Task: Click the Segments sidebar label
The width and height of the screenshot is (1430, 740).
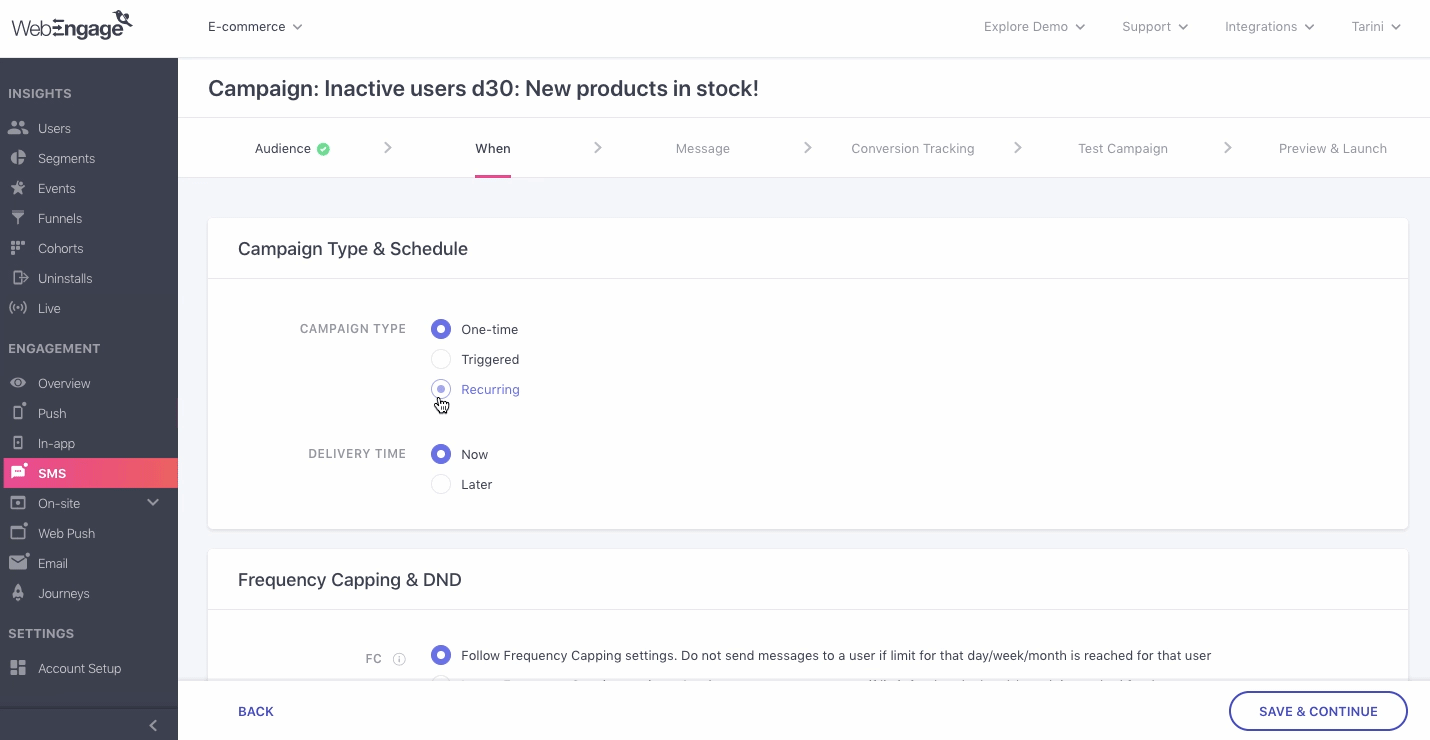Action: 67,158
